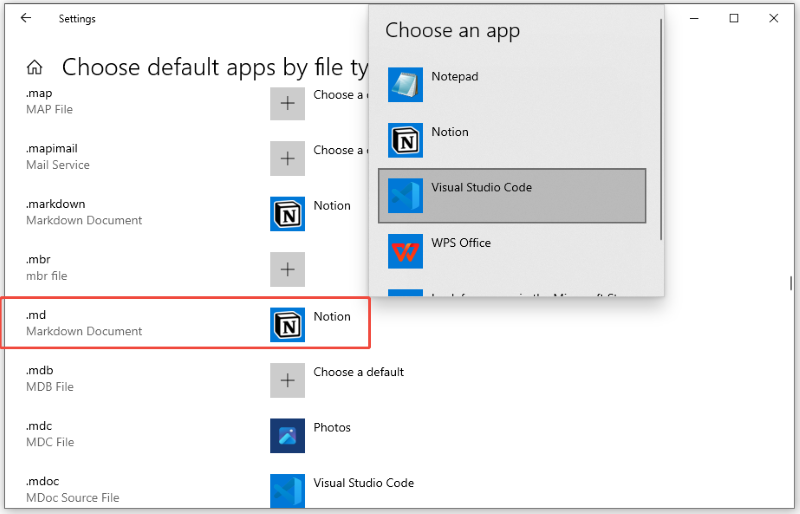Click the MDoc Source File description
Image resolution: width=800 pixels, height=514 pixels.
coord(72,498)
